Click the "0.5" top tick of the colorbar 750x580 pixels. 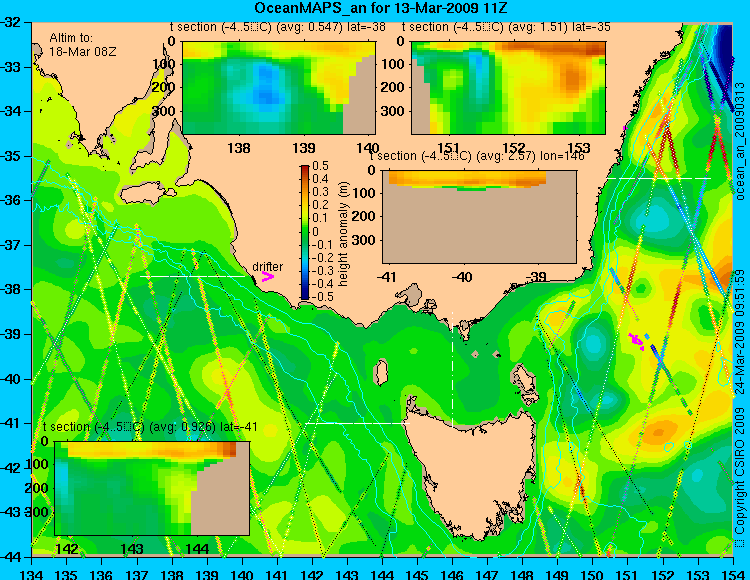point(320,166)
